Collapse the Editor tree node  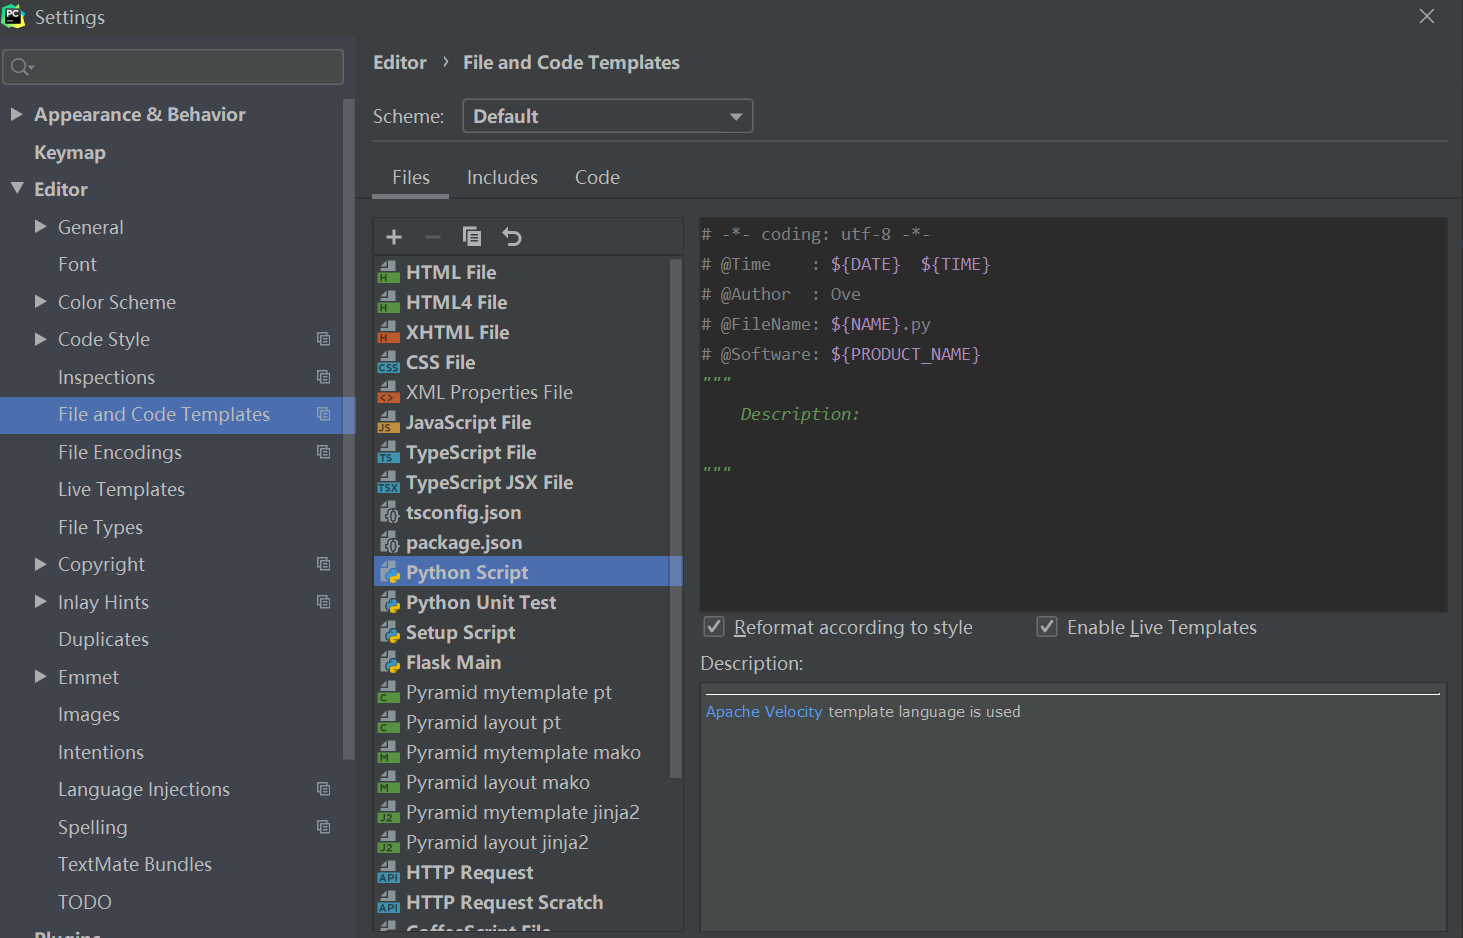click(x=17, y=188)
